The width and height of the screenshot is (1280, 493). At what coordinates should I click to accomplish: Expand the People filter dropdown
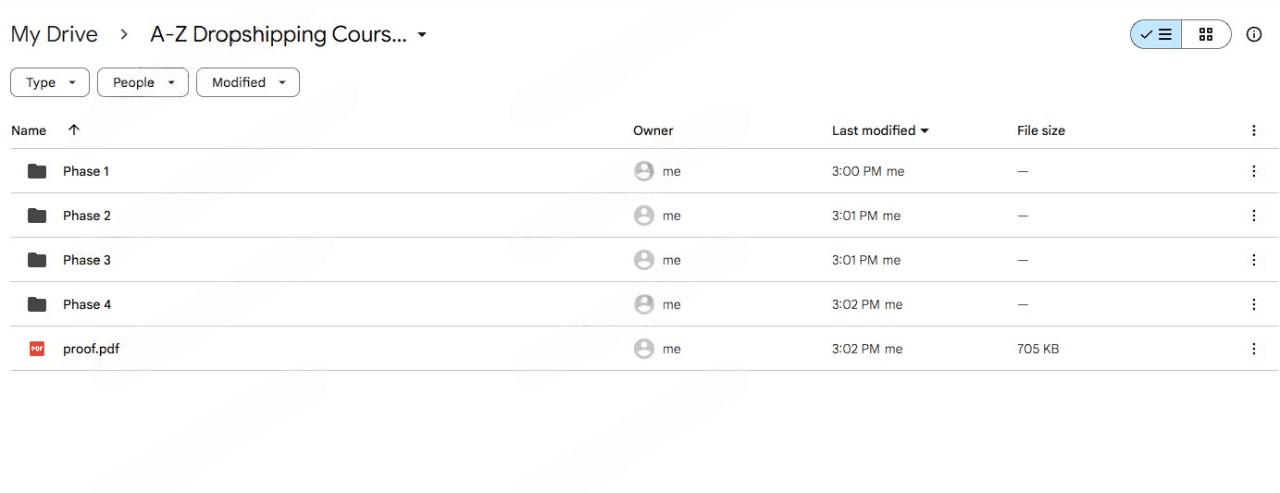point(143,83)
